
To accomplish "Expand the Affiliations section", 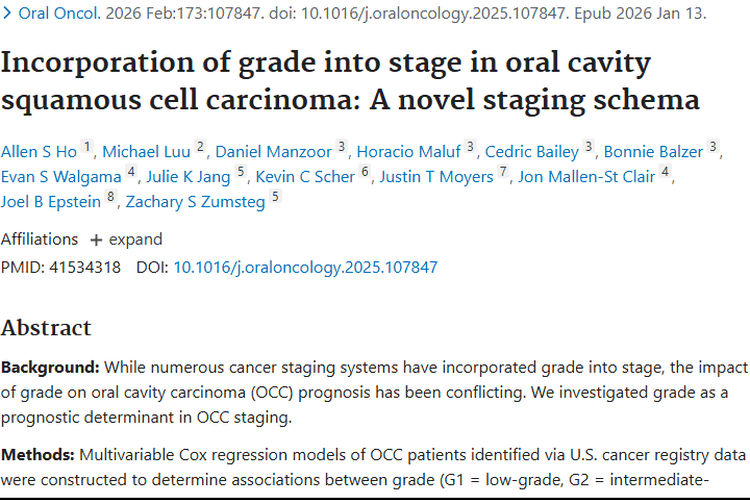I will pos(125,239).
